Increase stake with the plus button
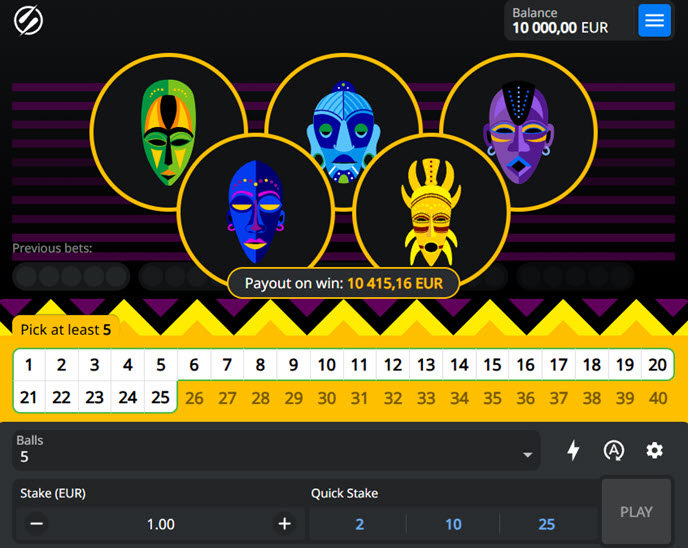This screenshot has height=548, width=688. click(x=285, y=524)
